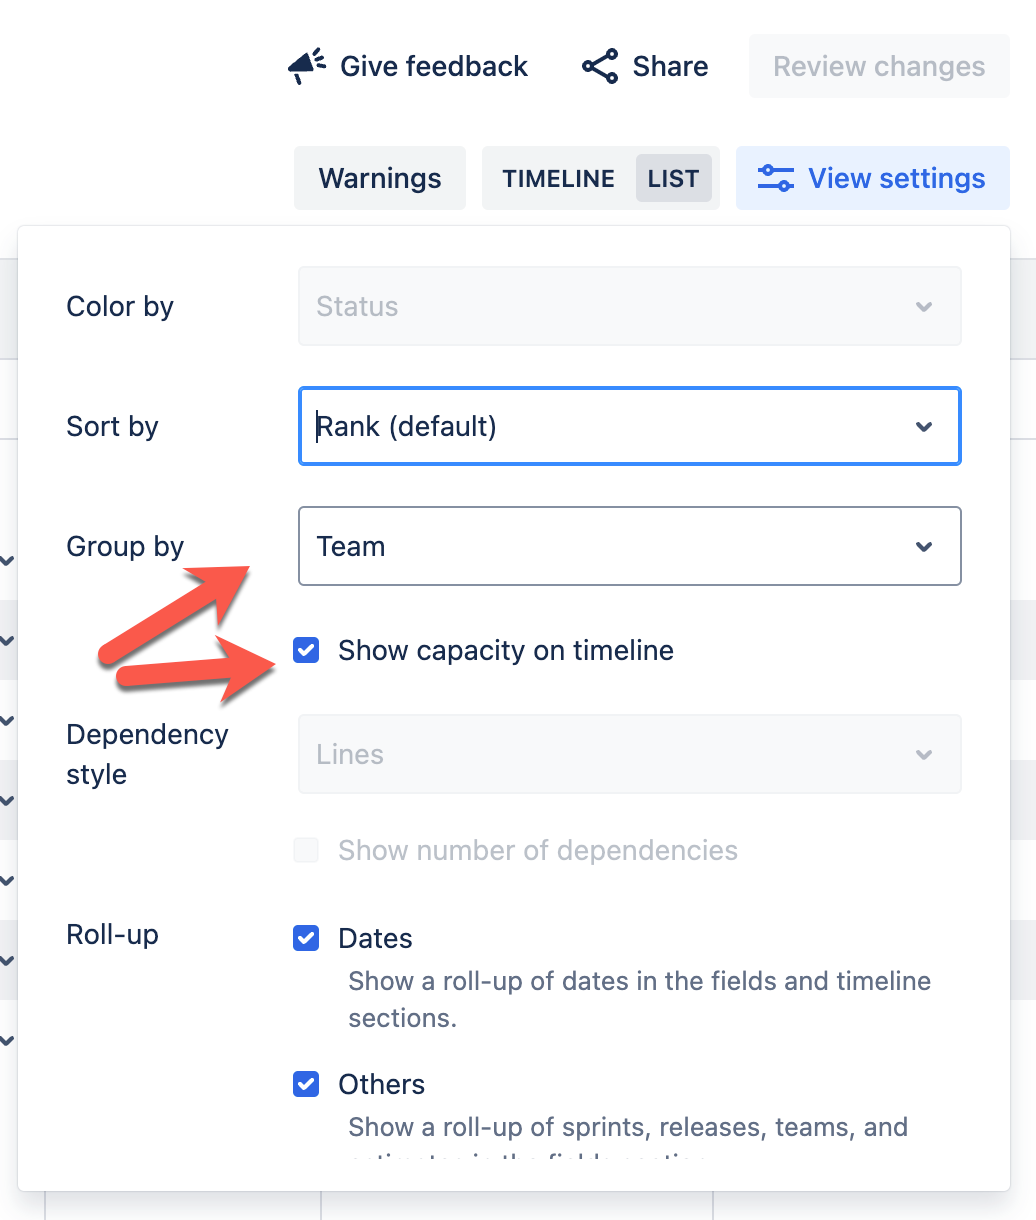Click the Share text label
This screenshot has width=1036, height=1220.
point(669,66)
